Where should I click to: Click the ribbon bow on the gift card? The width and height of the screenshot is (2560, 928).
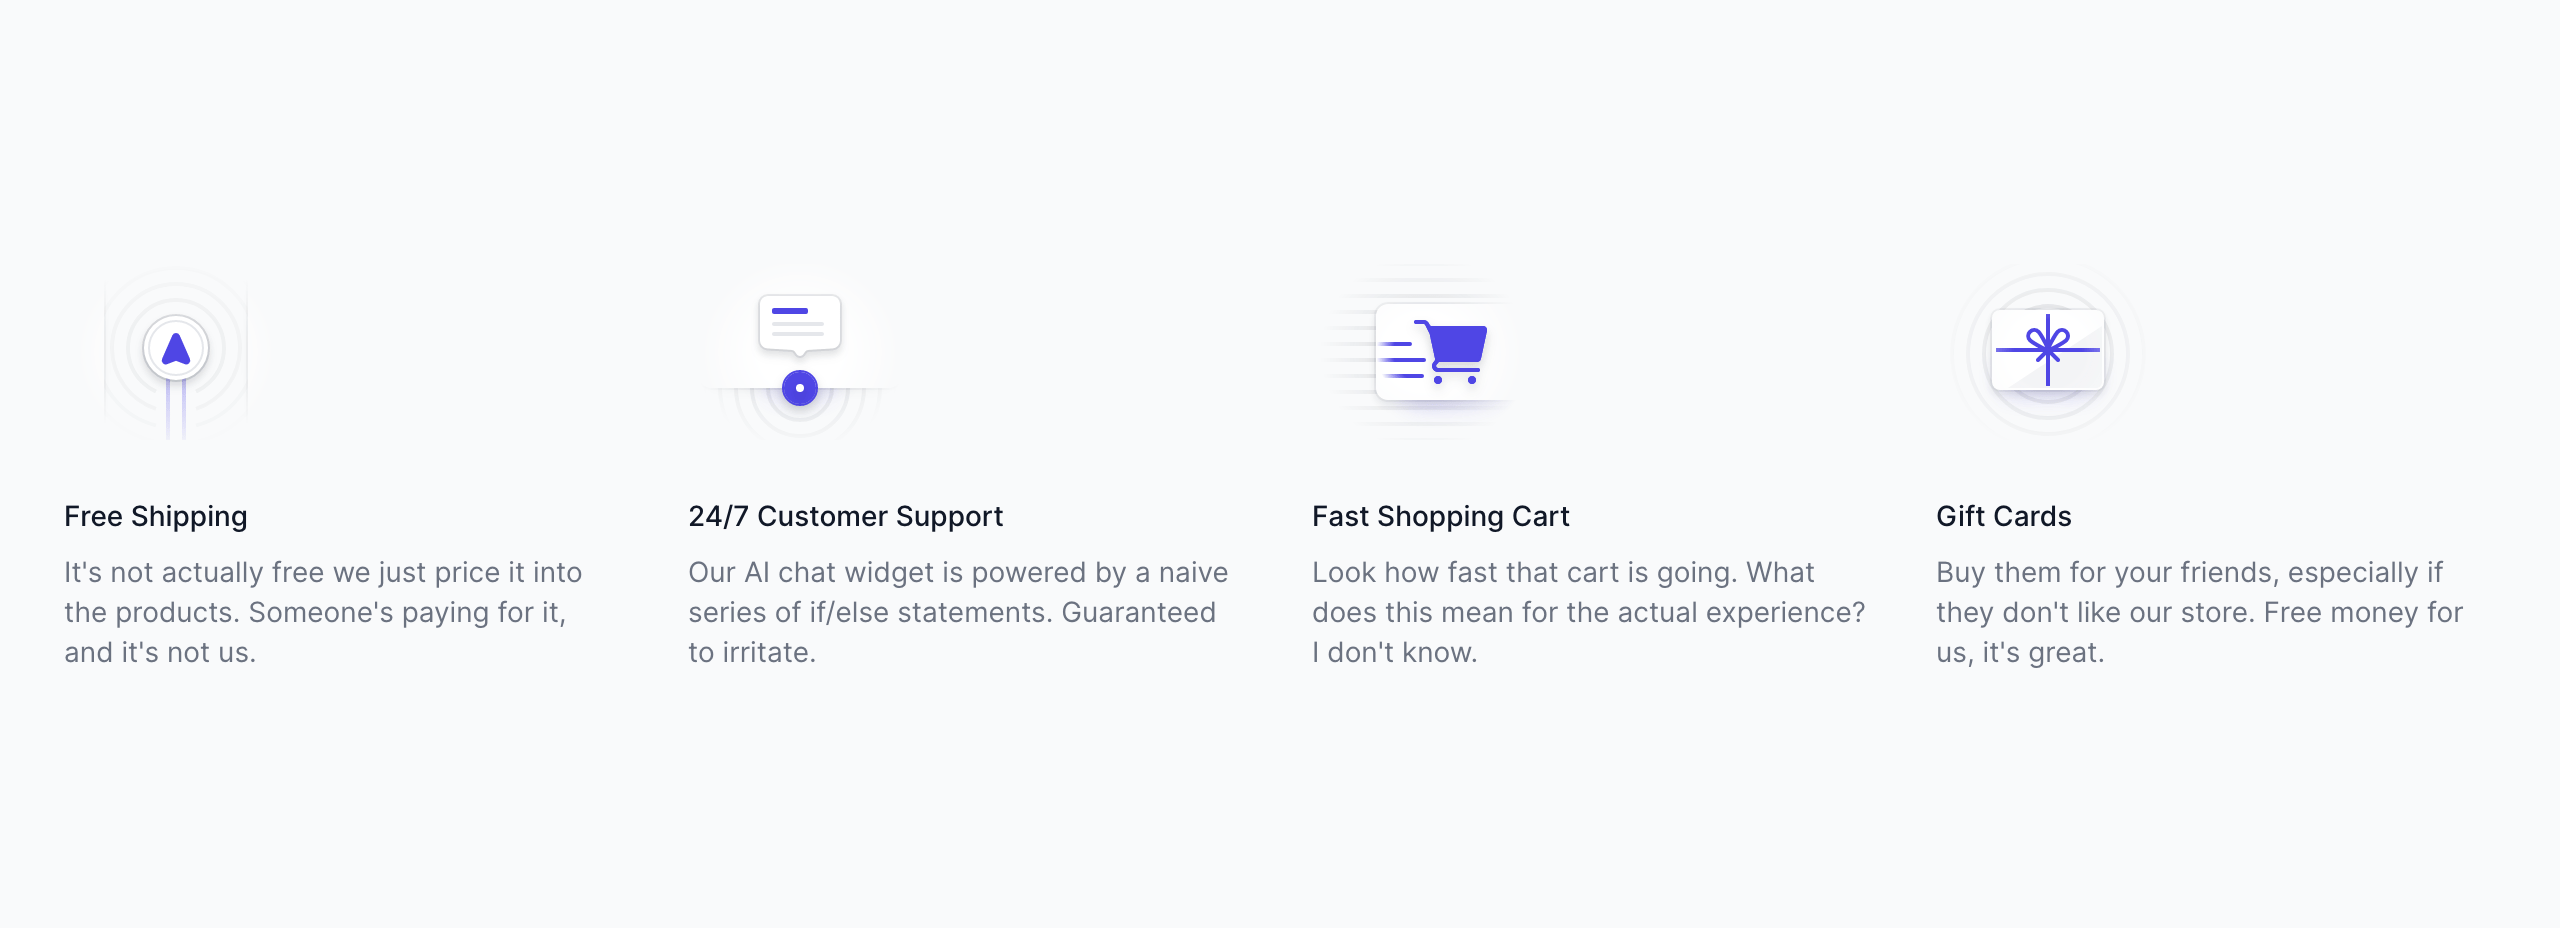point(2048,345)
